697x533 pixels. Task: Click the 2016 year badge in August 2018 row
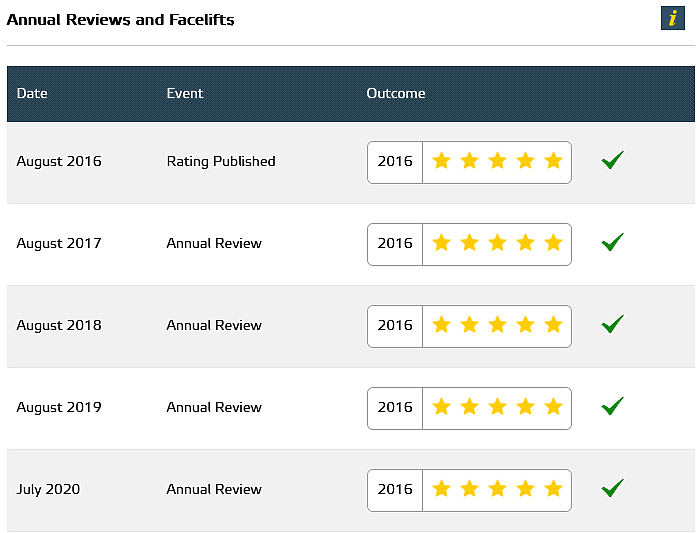click(x=395, y=325)
